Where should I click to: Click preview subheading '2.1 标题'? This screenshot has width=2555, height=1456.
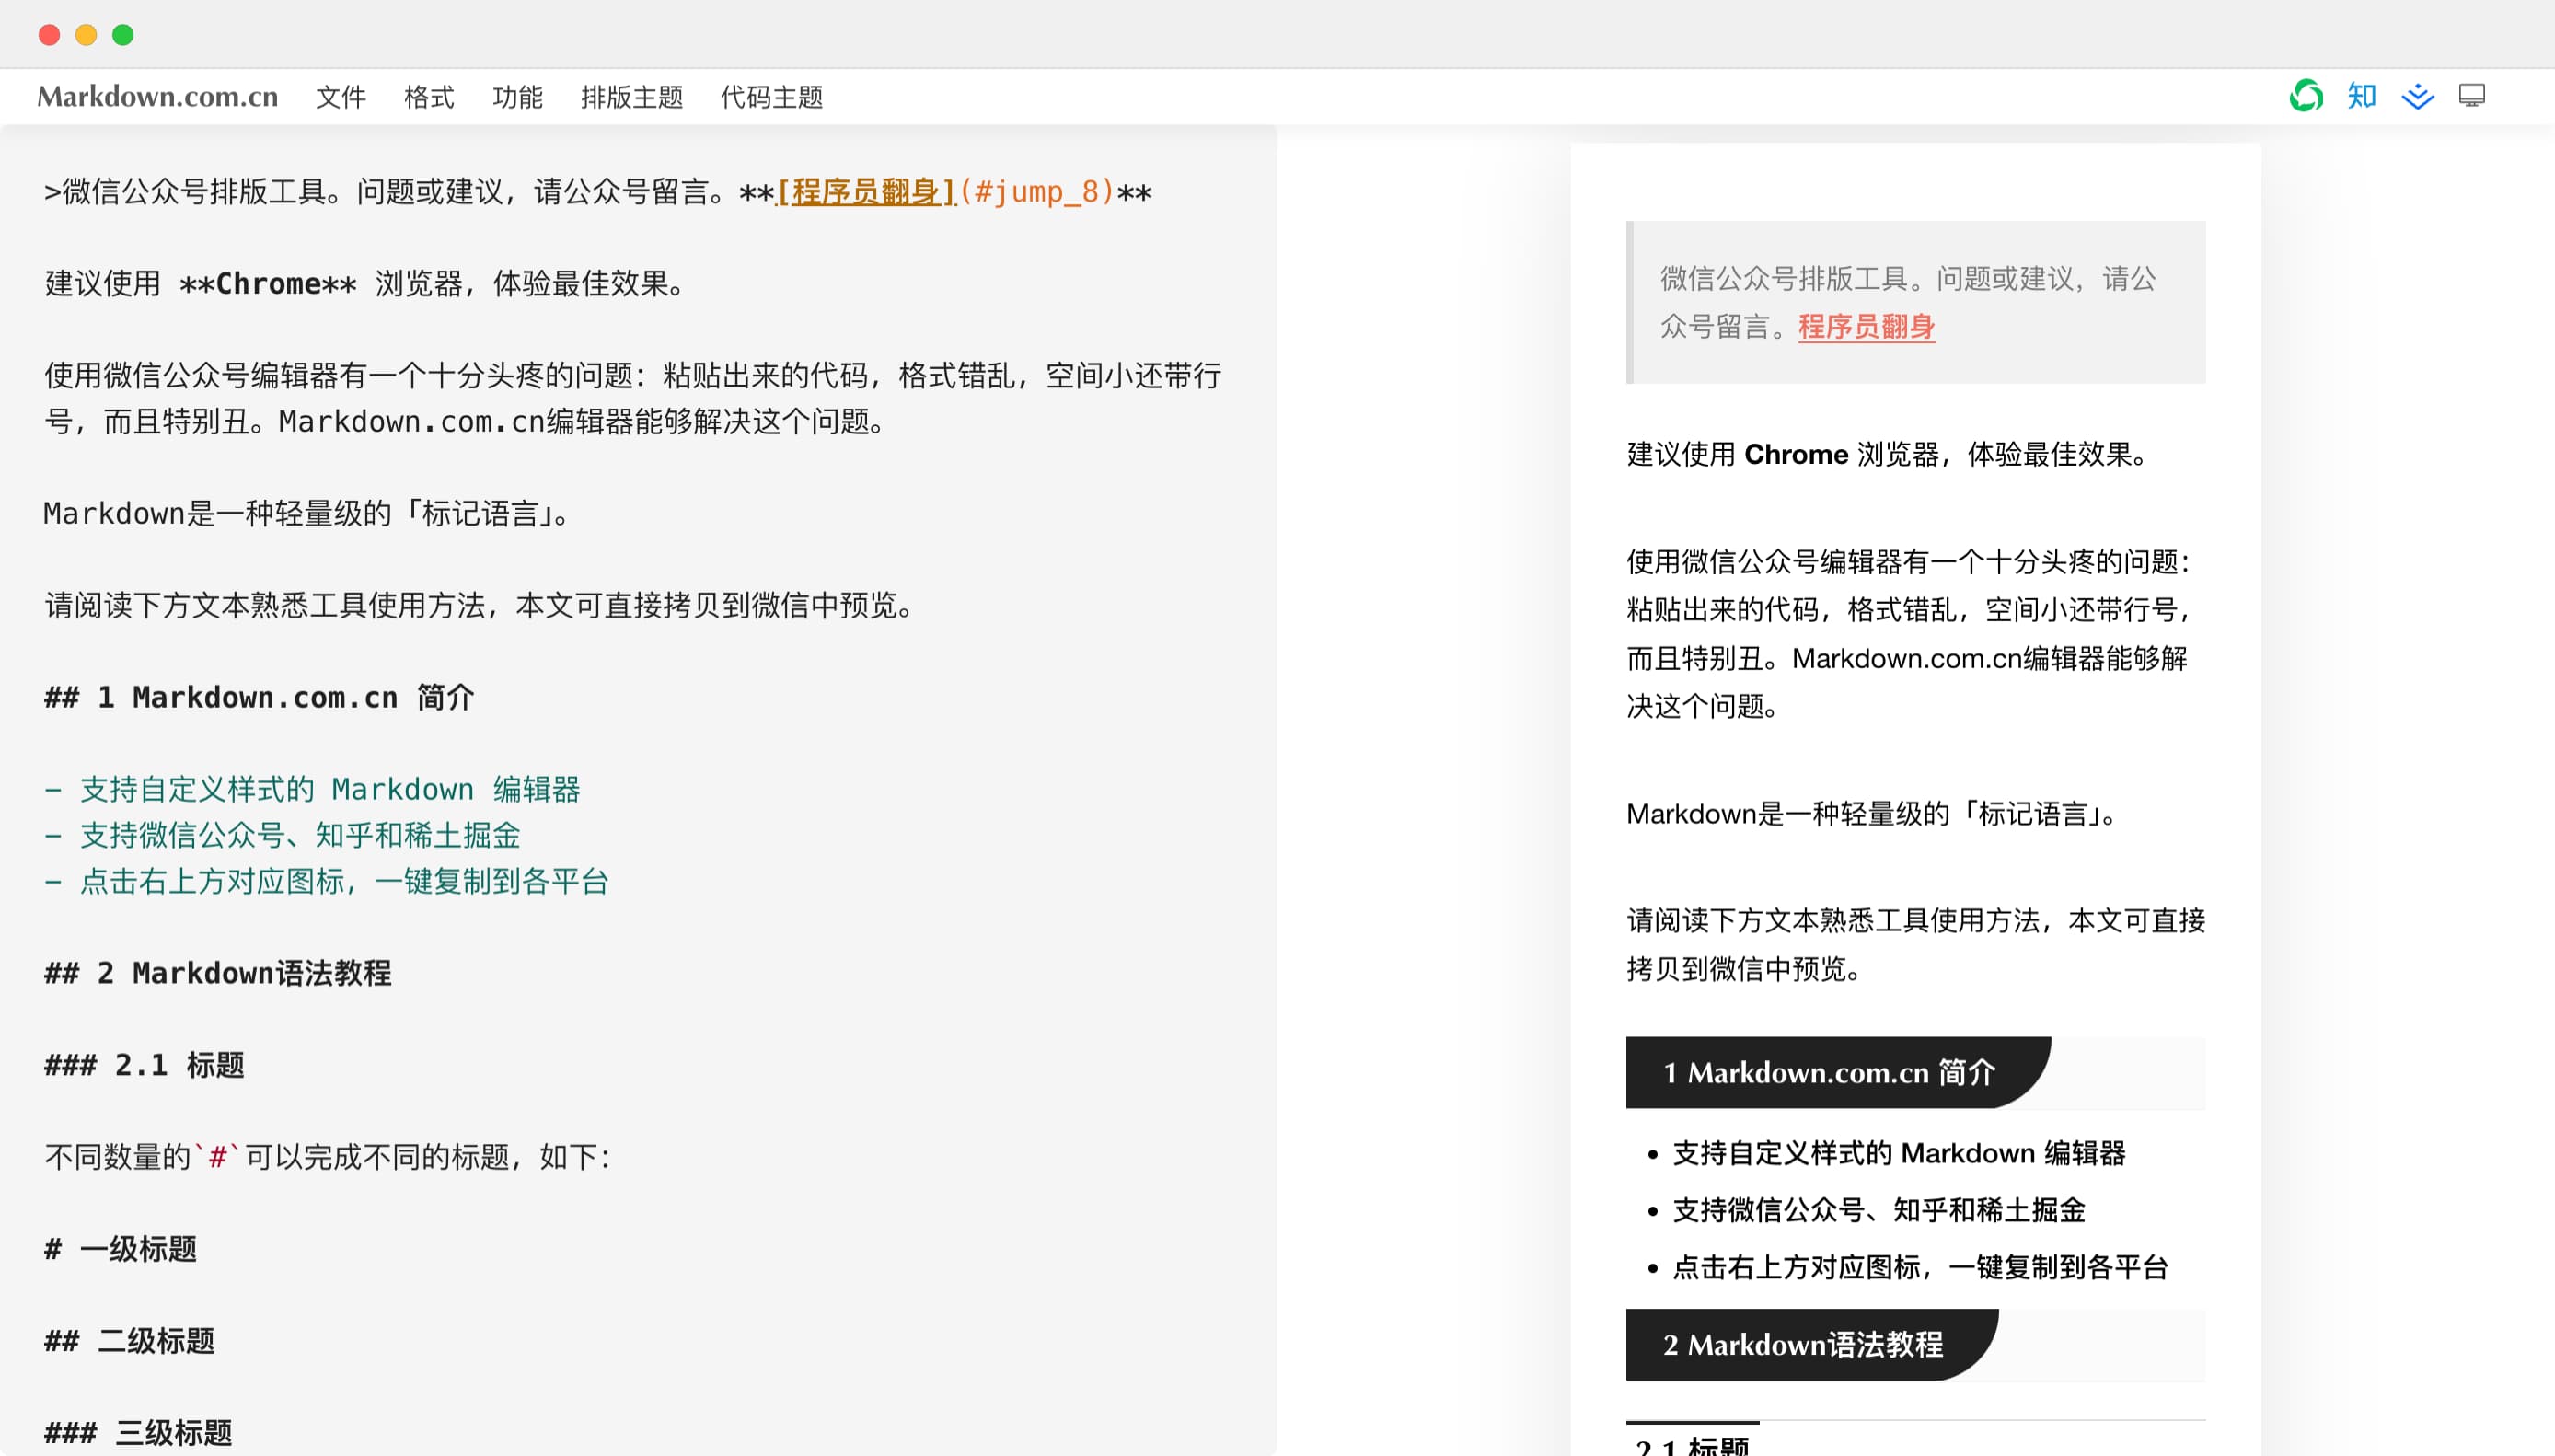pos(1692,1445)
